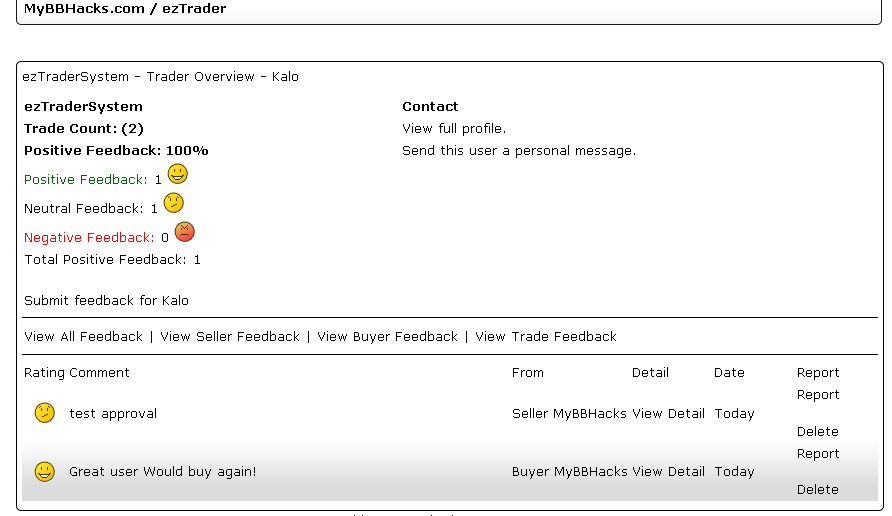Switch to View All Feedback
This screenshot has height=516, width=892.
(83, 337)
